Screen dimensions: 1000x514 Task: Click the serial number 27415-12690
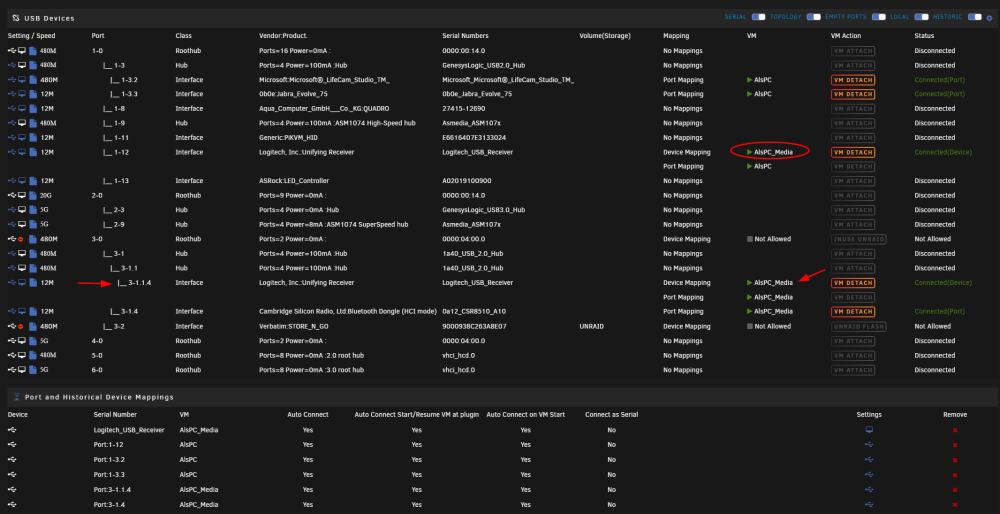pos(464,108)
